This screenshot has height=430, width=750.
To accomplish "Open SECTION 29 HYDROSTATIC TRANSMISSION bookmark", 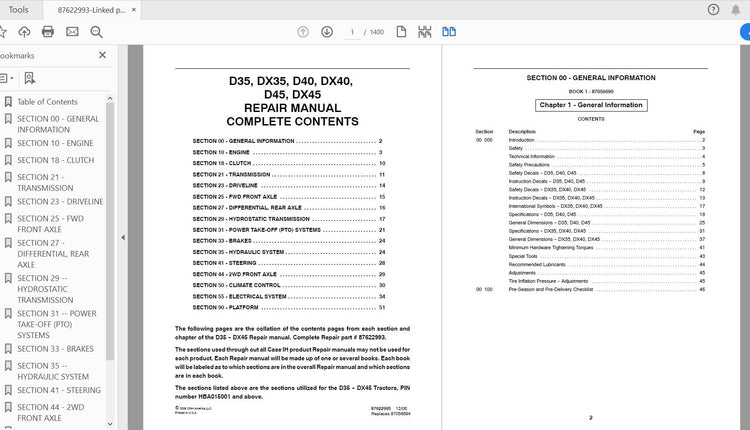I will click(x=45, y=289).
